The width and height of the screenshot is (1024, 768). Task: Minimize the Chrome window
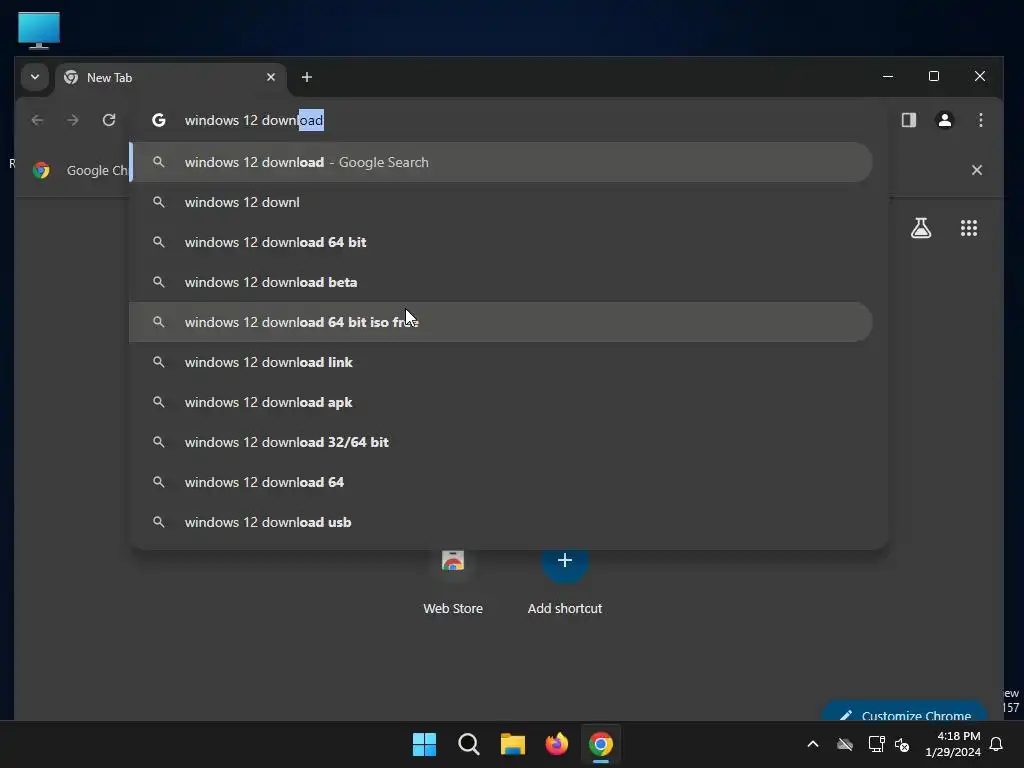(888, 76)
